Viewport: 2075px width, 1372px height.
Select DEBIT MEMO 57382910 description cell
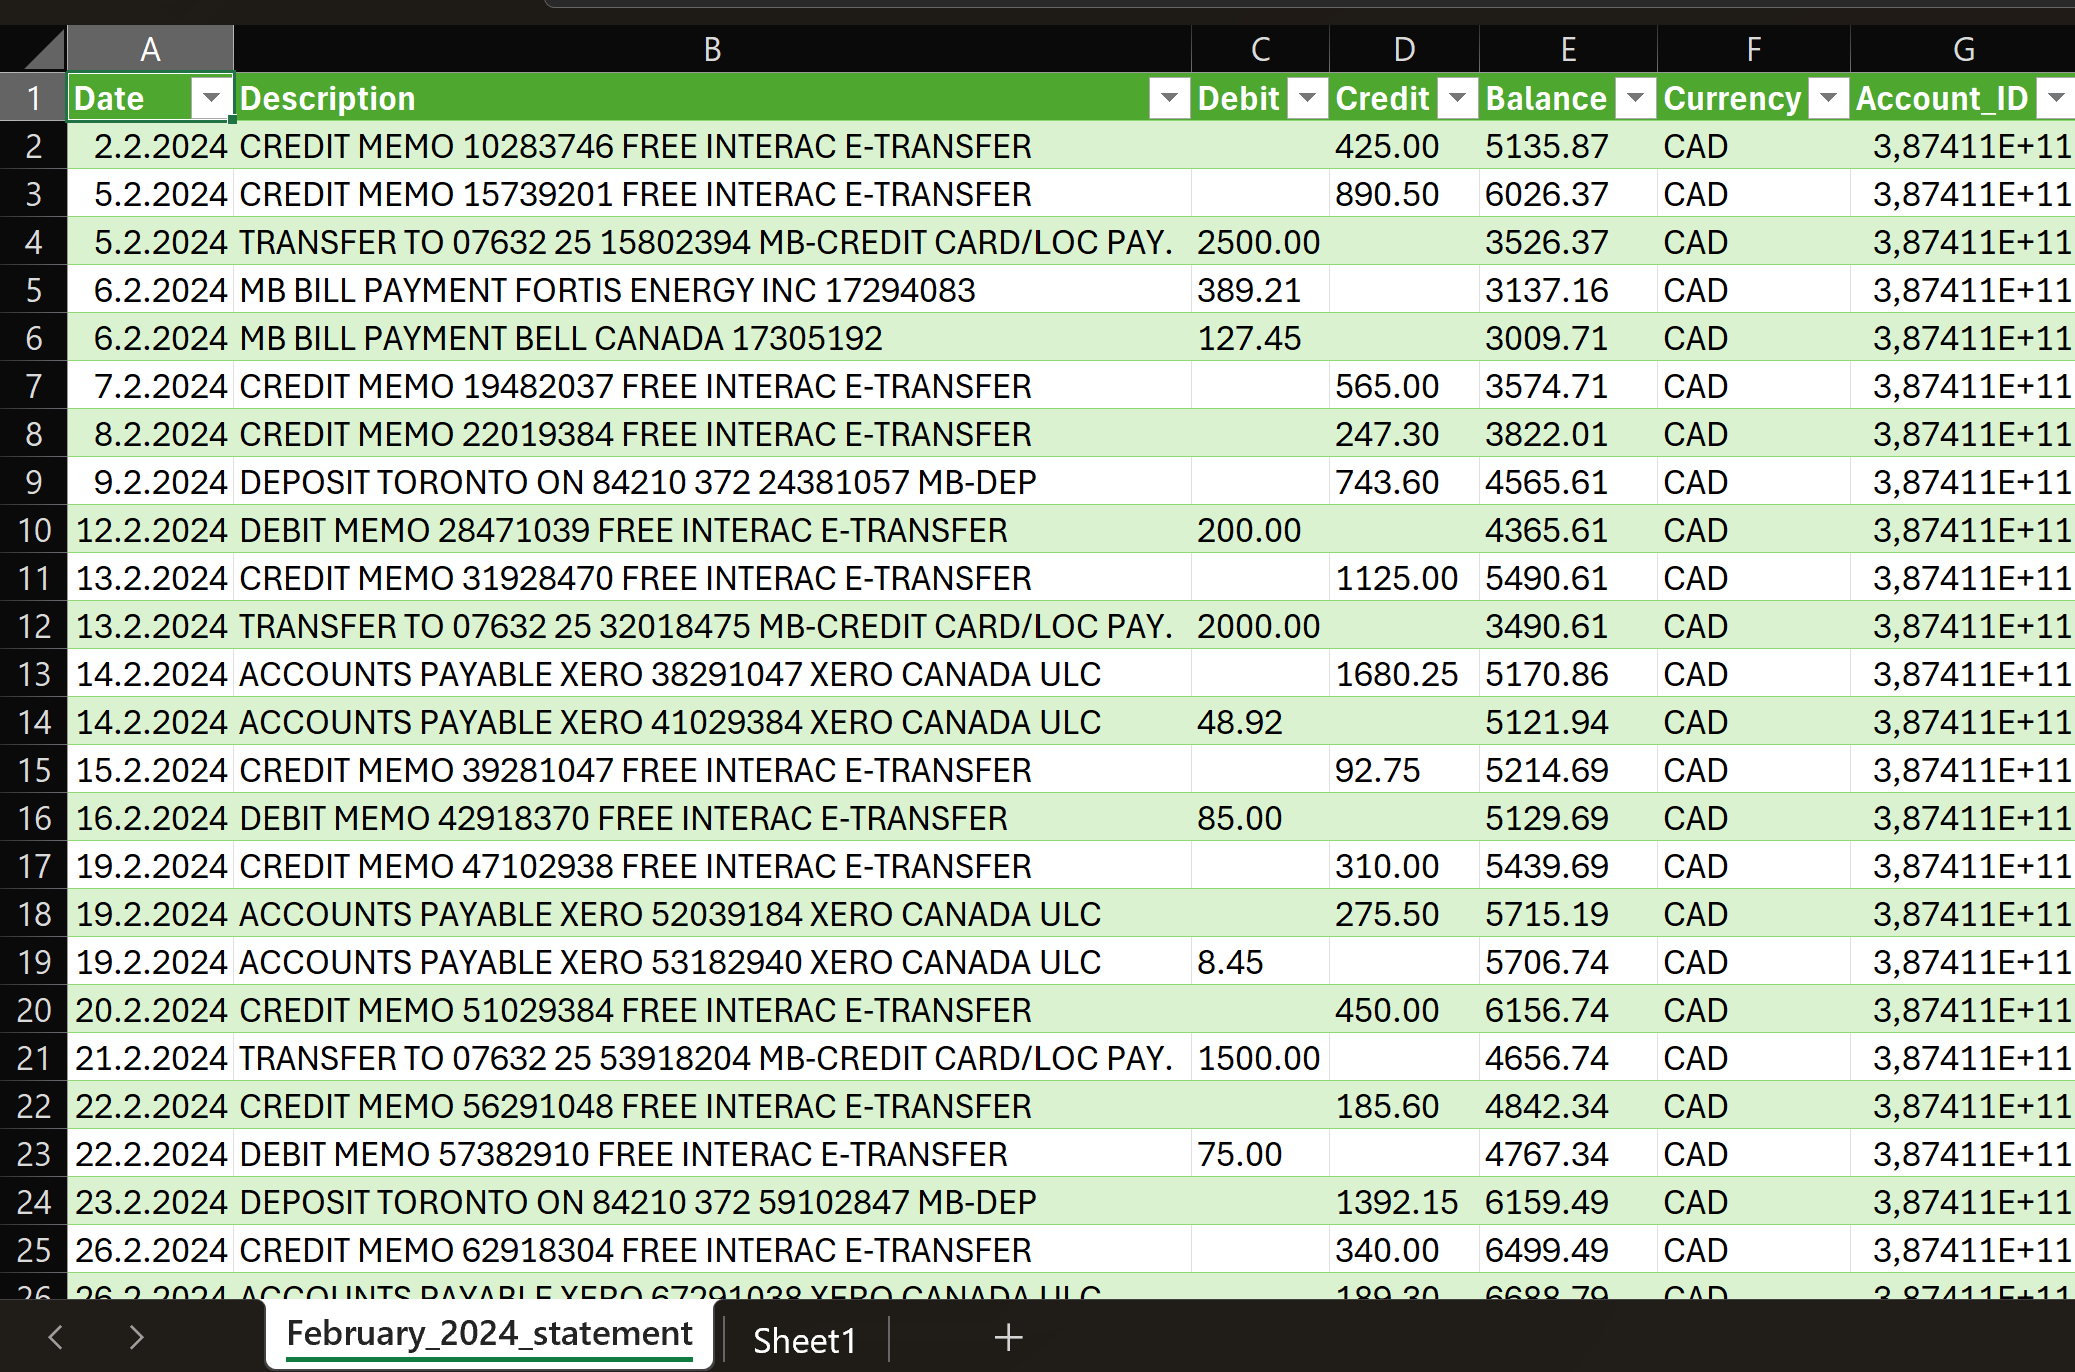tap(712, 1154)
